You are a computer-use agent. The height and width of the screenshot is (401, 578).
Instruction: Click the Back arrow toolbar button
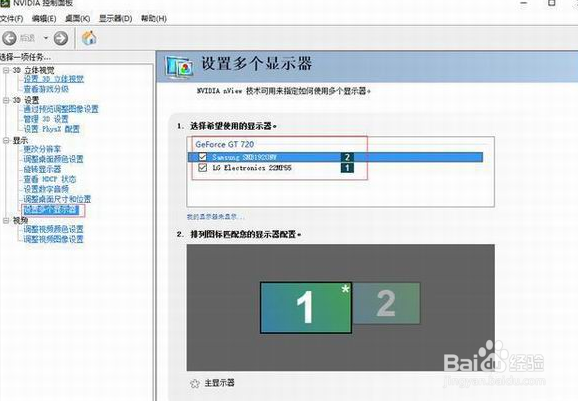(9, 38)
